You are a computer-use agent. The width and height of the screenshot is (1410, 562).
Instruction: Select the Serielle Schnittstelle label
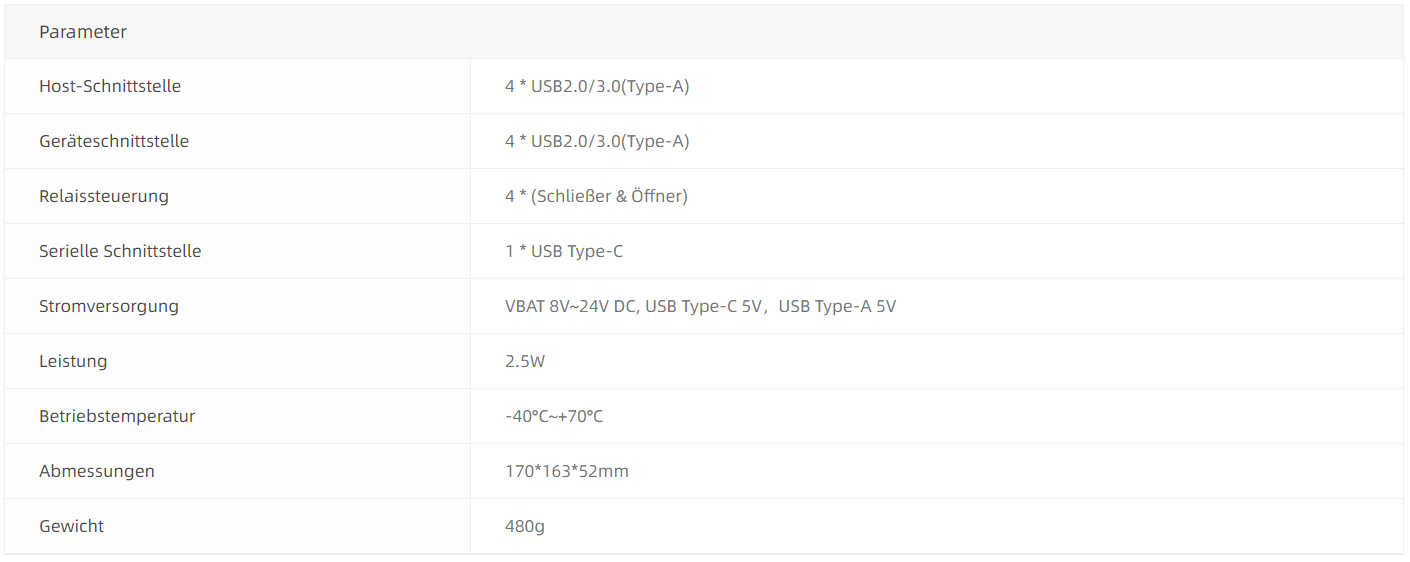[120, 251]
